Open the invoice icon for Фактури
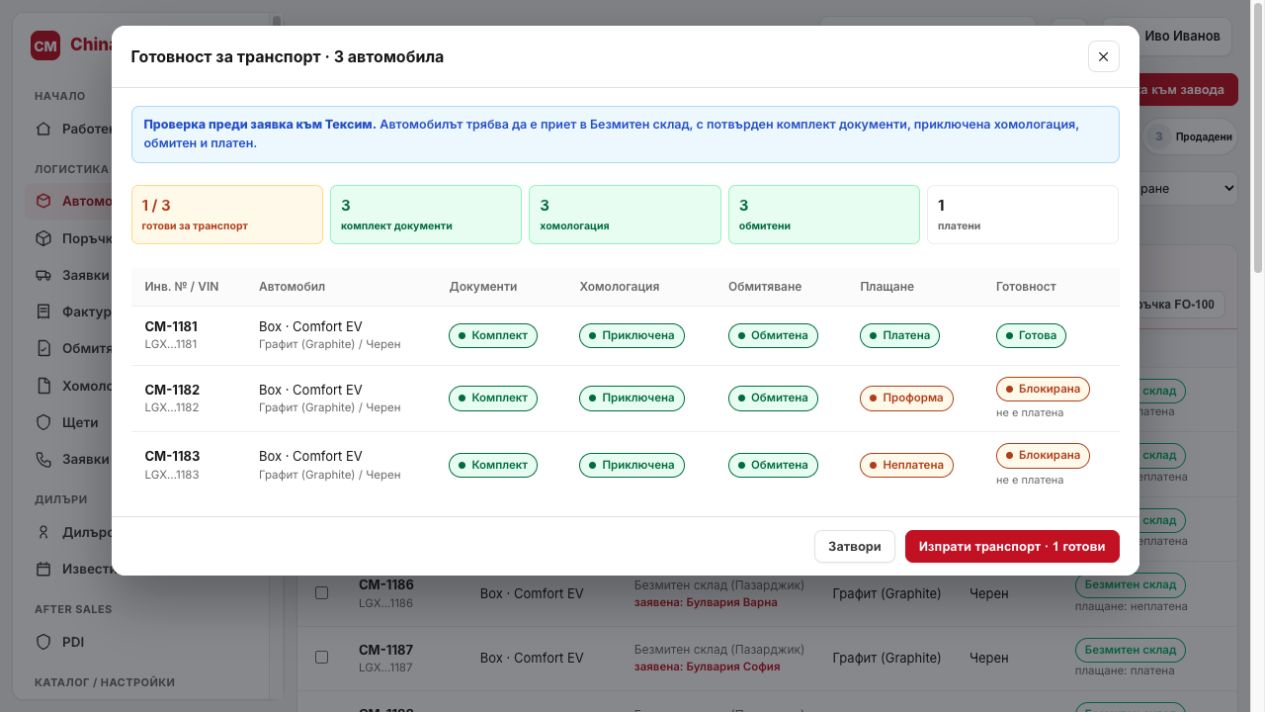Image resolution: width=1265 pixels, height=712 pixels. pos(43,312)
